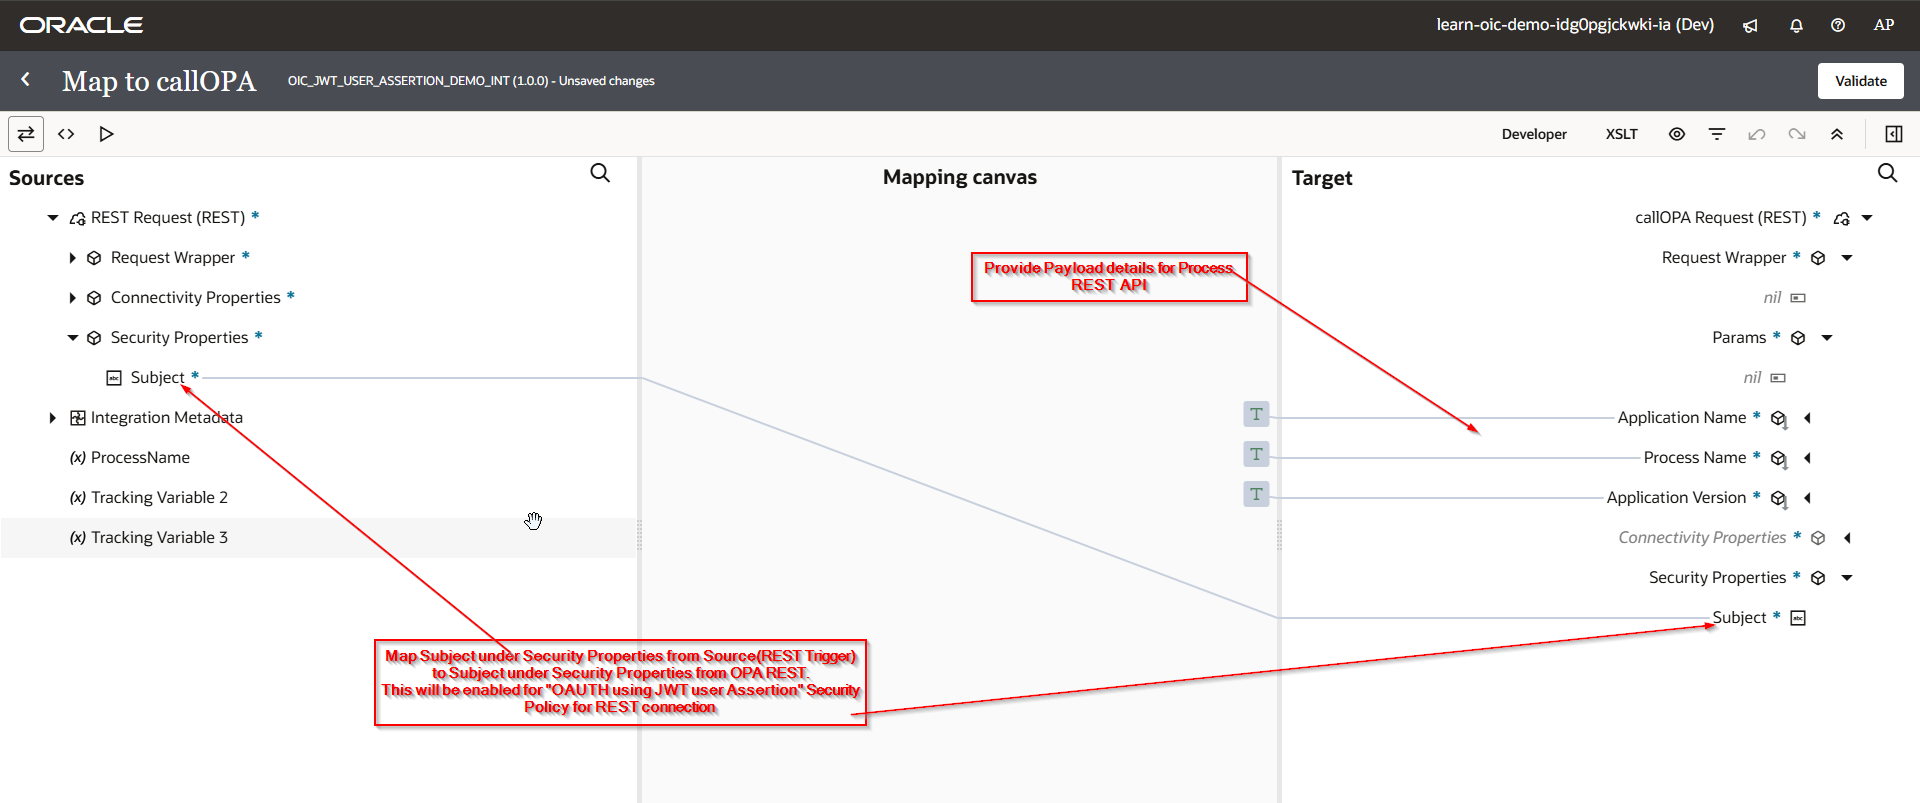The image size is (1920, 803).
Task: Click the search icon in Target panel
Action: [1887, 173]
